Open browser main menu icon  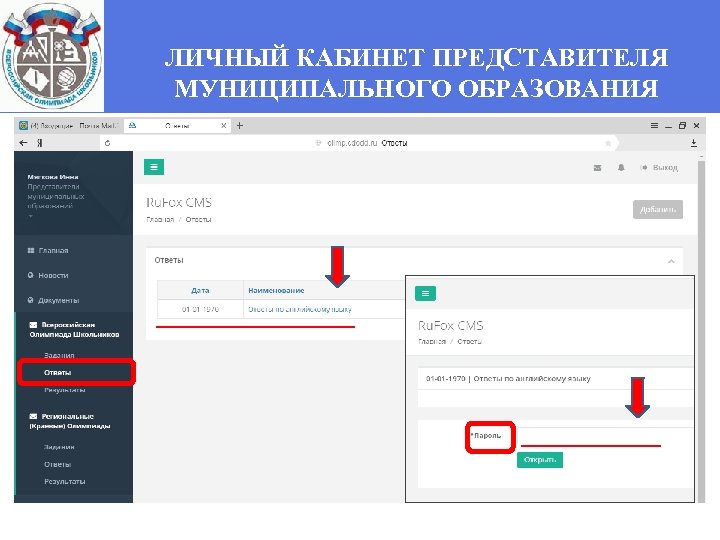654,125
